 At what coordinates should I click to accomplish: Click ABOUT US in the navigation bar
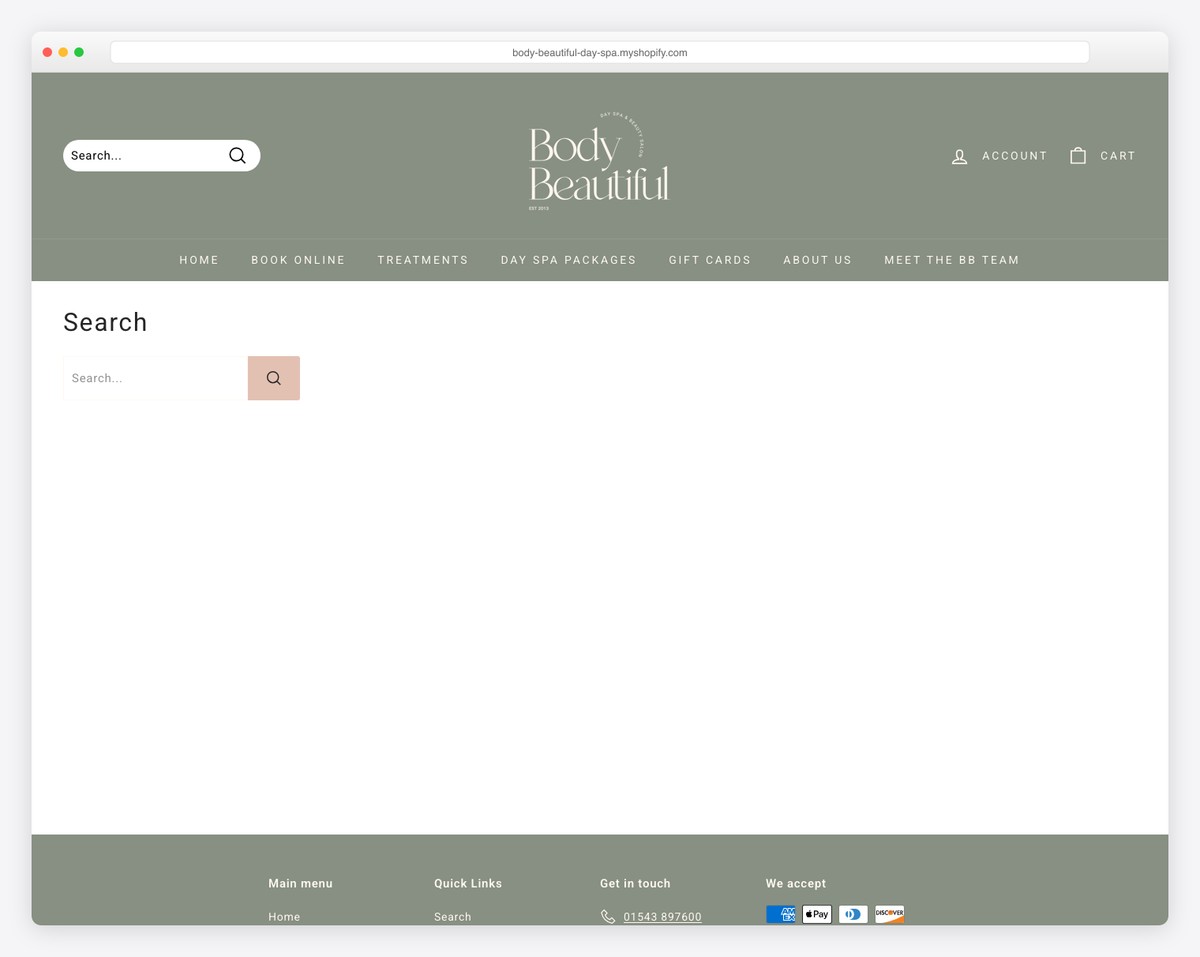click(x=817, y=260)
